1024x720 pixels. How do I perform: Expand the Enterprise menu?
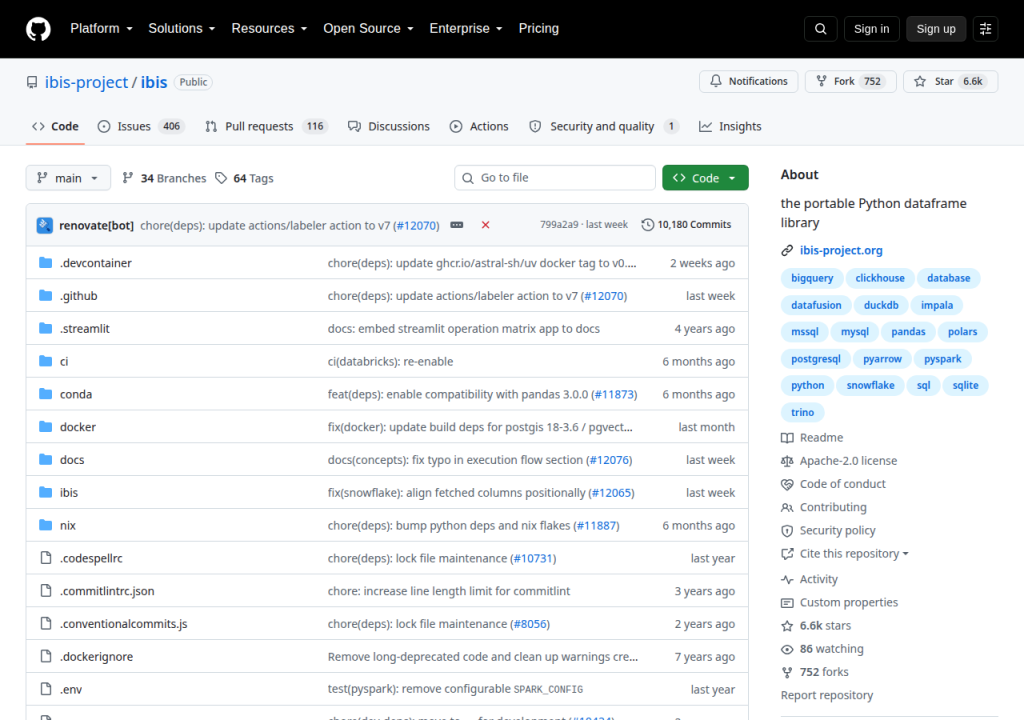coord(466,29)
